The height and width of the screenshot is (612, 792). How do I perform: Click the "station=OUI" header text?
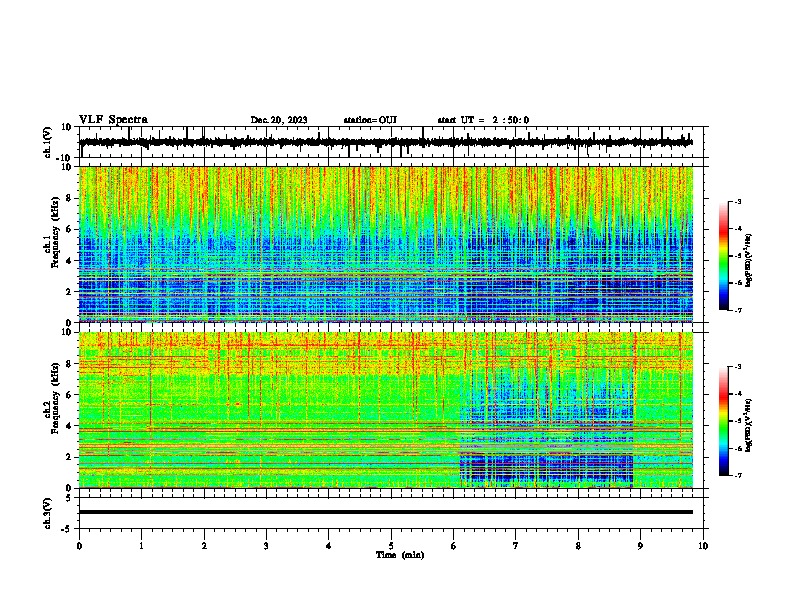pos(370,120)
